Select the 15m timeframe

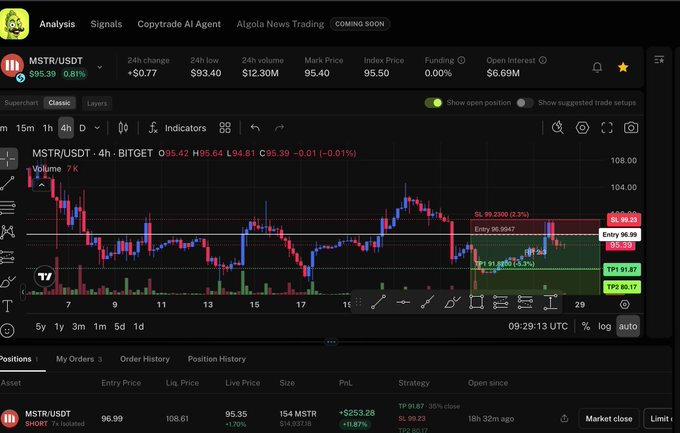pos(25,128)
